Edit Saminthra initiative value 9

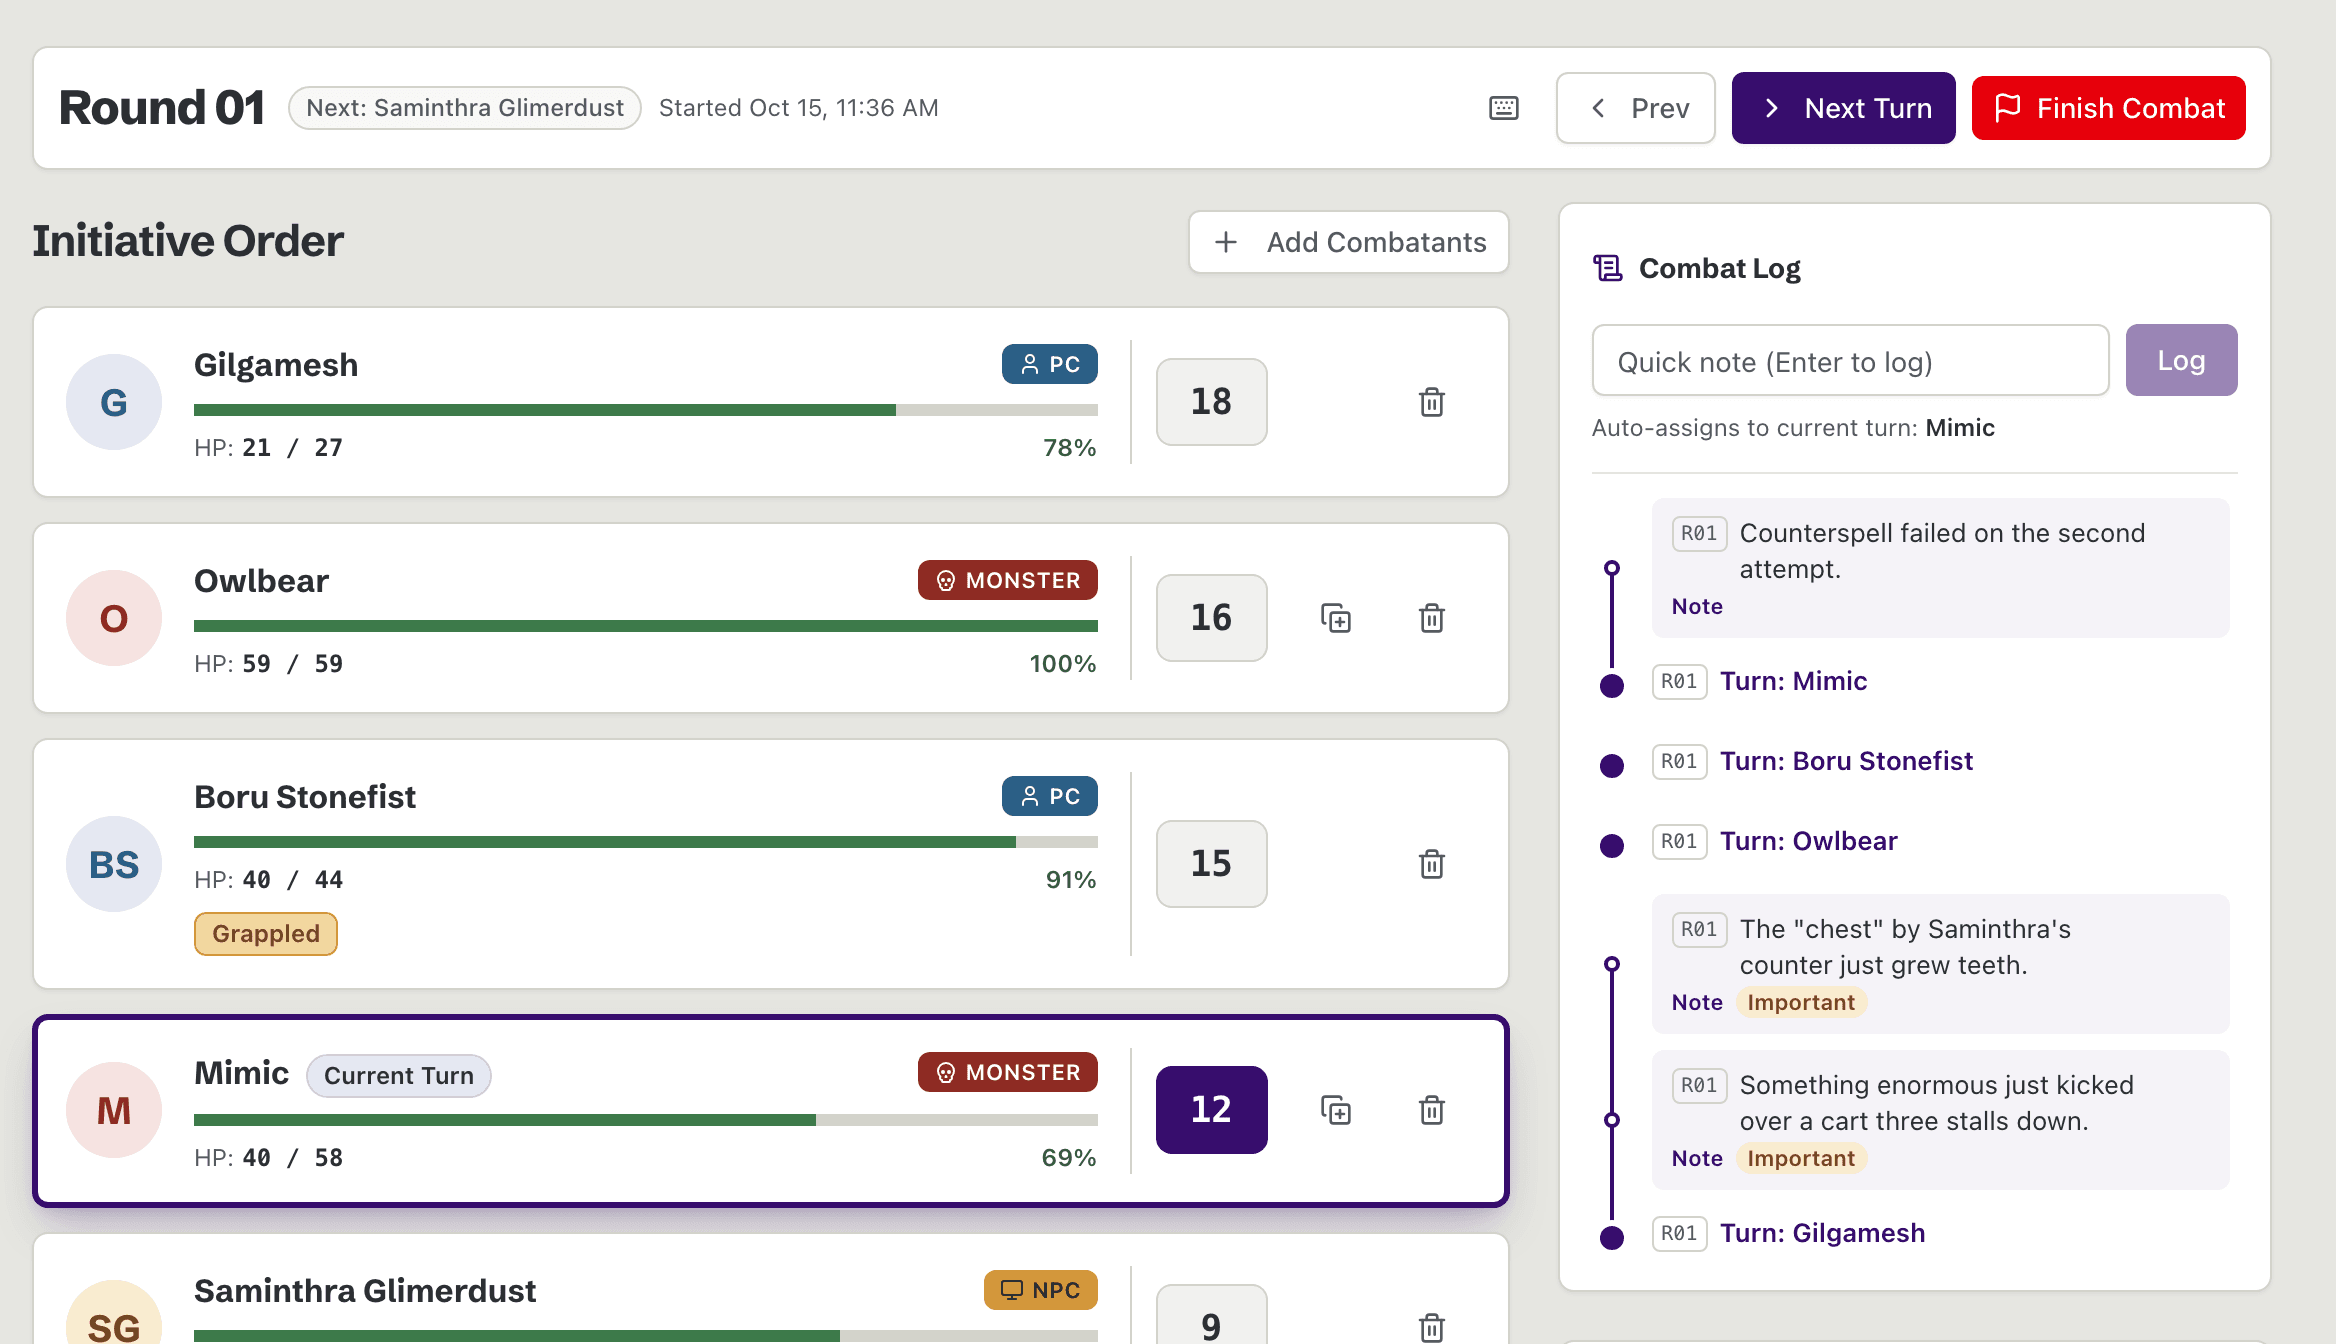pos(1211,1316)
